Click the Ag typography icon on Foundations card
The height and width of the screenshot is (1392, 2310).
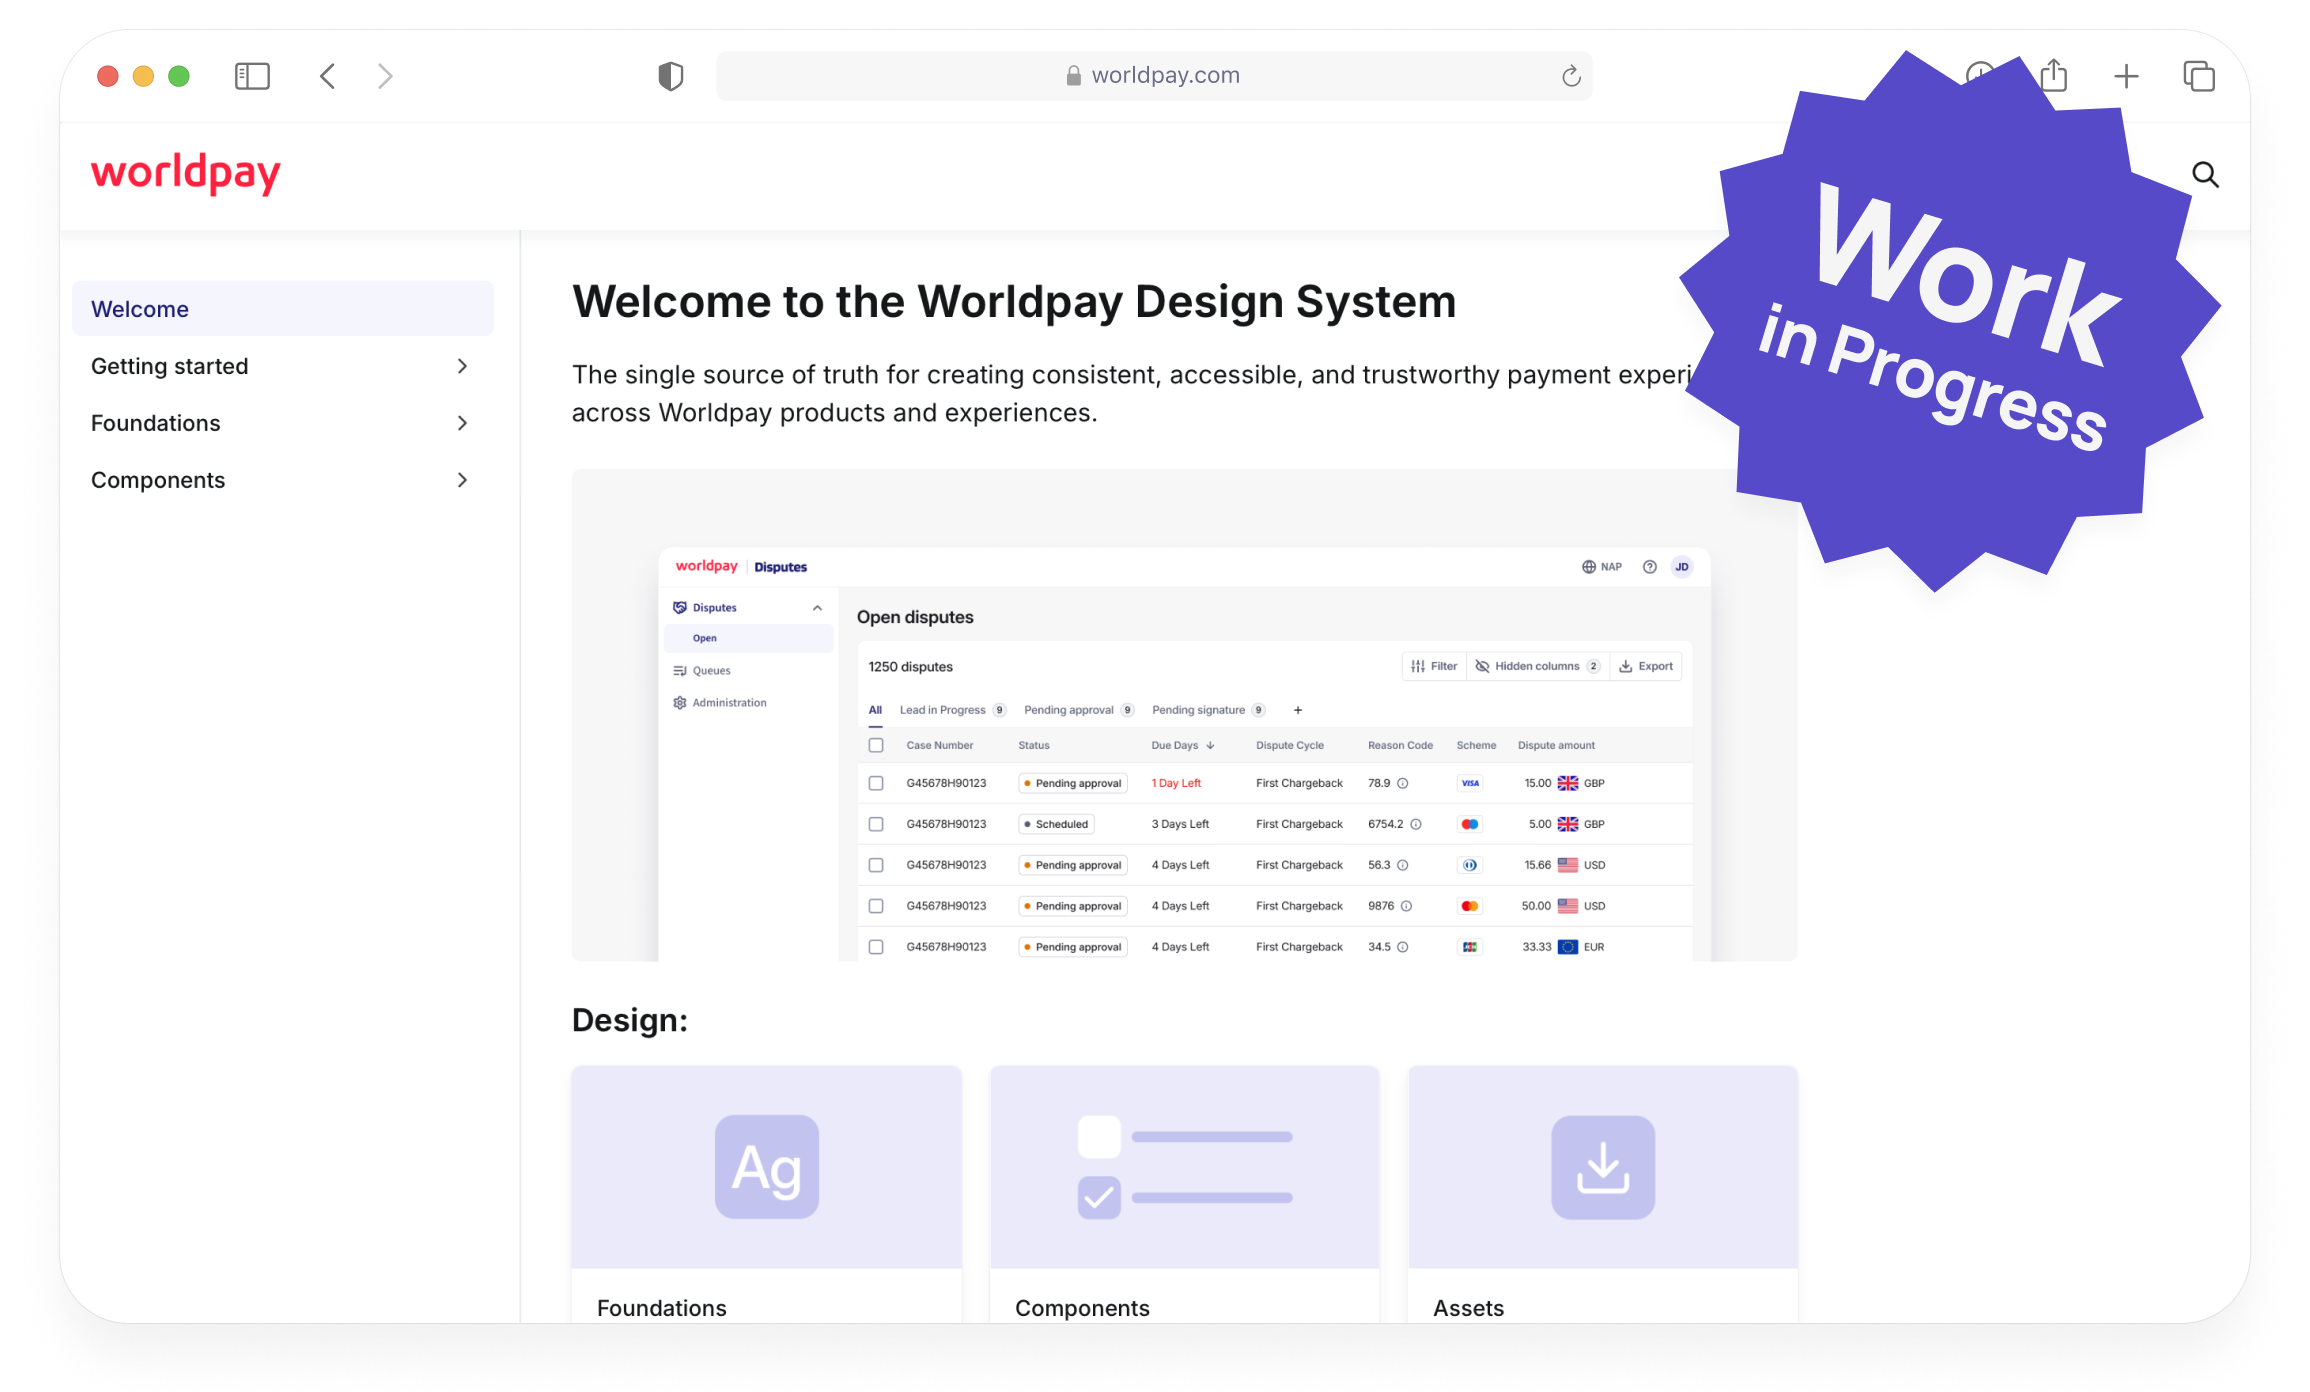767,1167
